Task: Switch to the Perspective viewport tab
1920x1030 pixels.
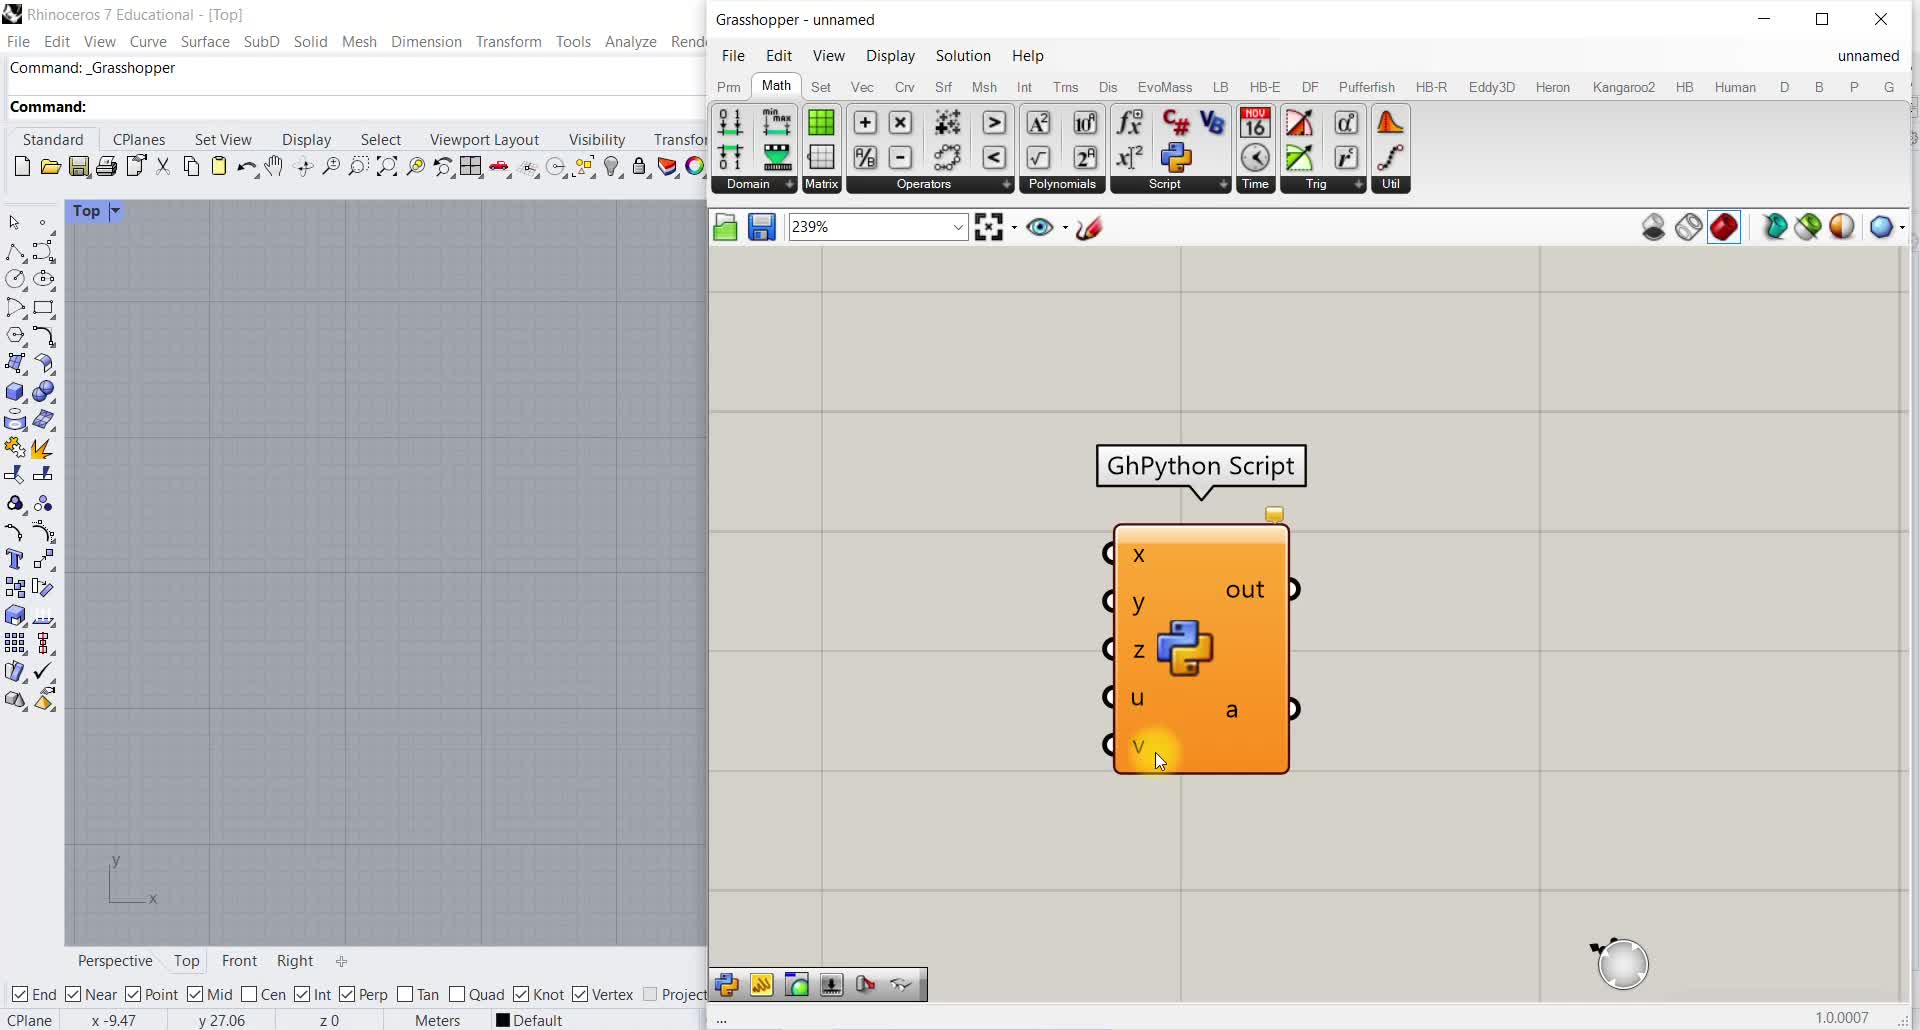Action: (115, 961)
